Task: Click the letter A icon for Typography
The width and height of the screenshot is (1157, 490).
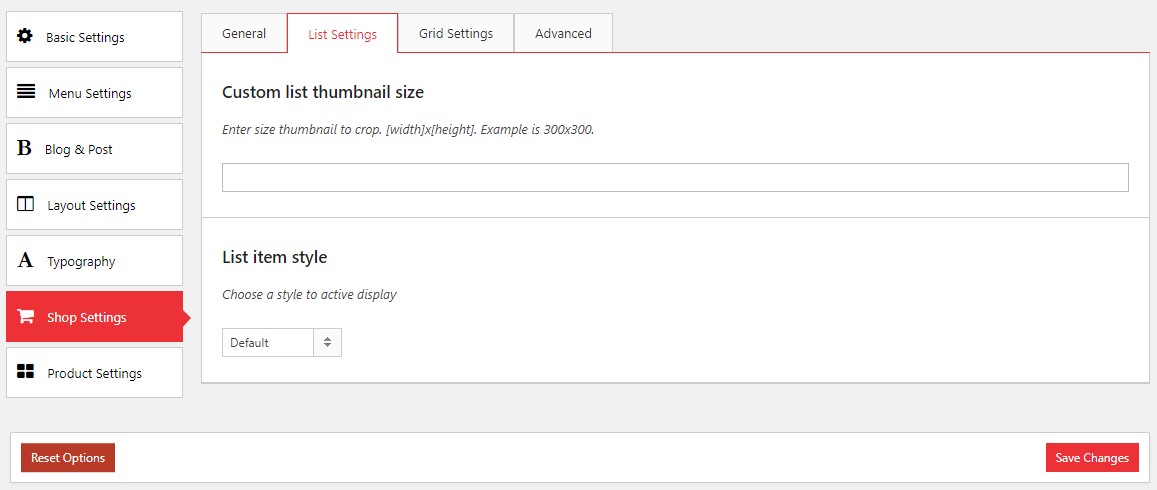Action: (25, 260)
